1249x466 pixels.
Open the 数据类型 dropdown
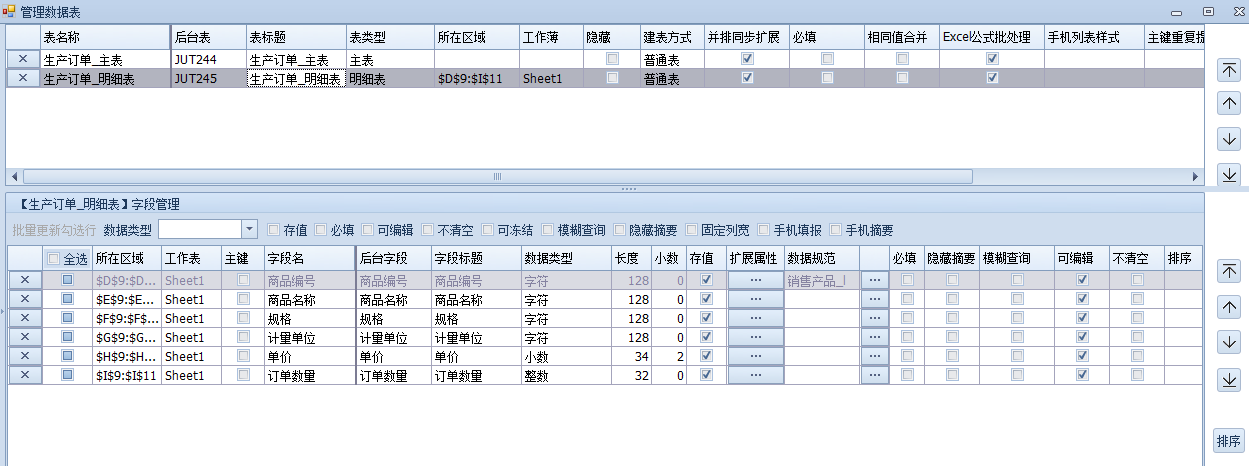pyautogui.click(x=249, y=230)
